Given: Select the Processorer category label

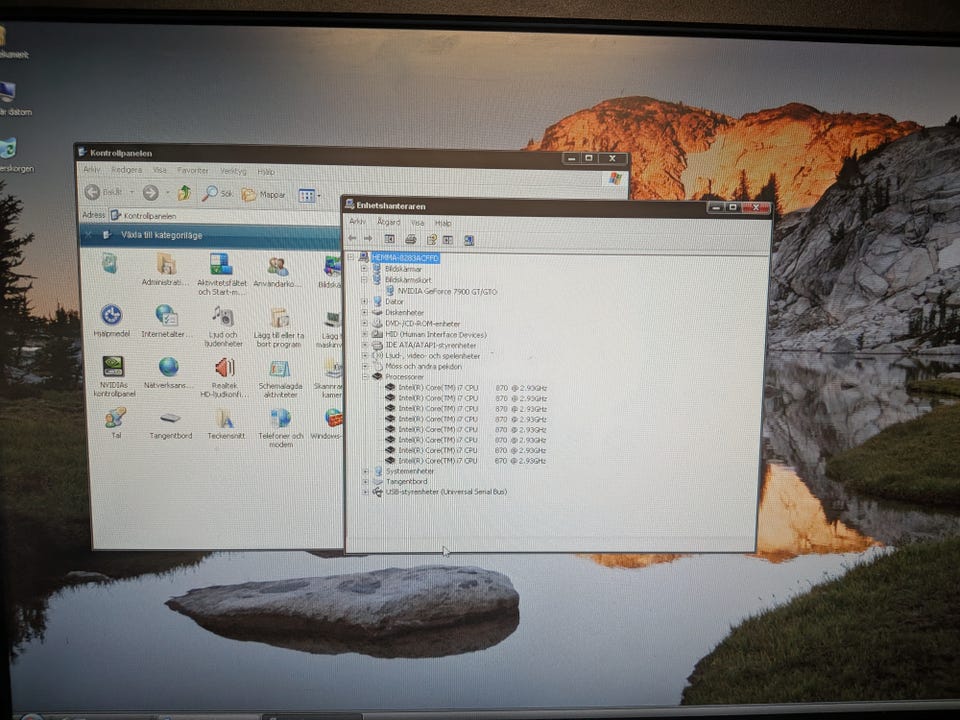Looking at the screenshot, I should click(x=404, y=377).
